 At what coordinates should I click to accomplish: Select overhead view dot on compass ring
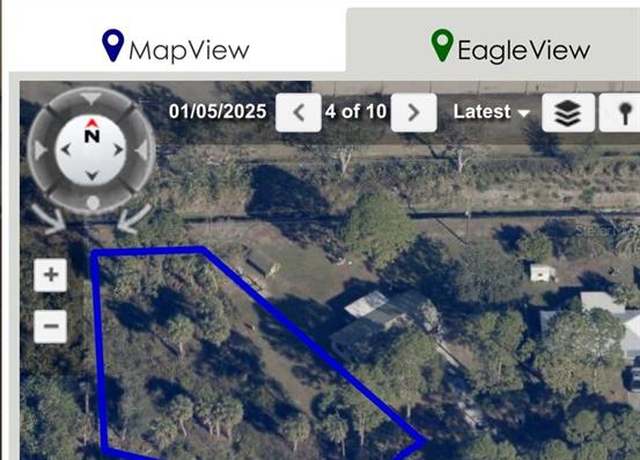pyautogui.click(x=93, y=202)
